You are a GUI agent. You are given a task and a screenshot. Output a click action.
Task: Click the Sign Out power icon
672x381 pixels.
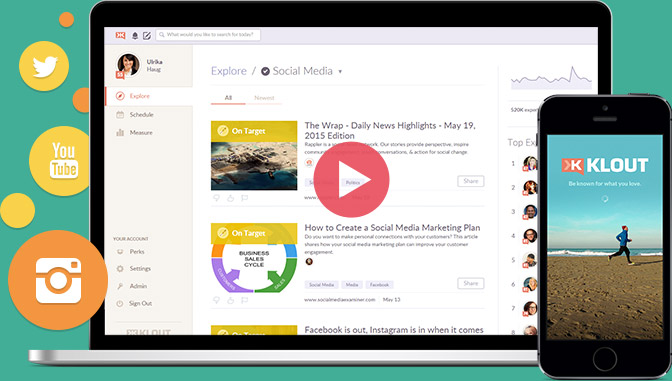click(x=120, y=303)
